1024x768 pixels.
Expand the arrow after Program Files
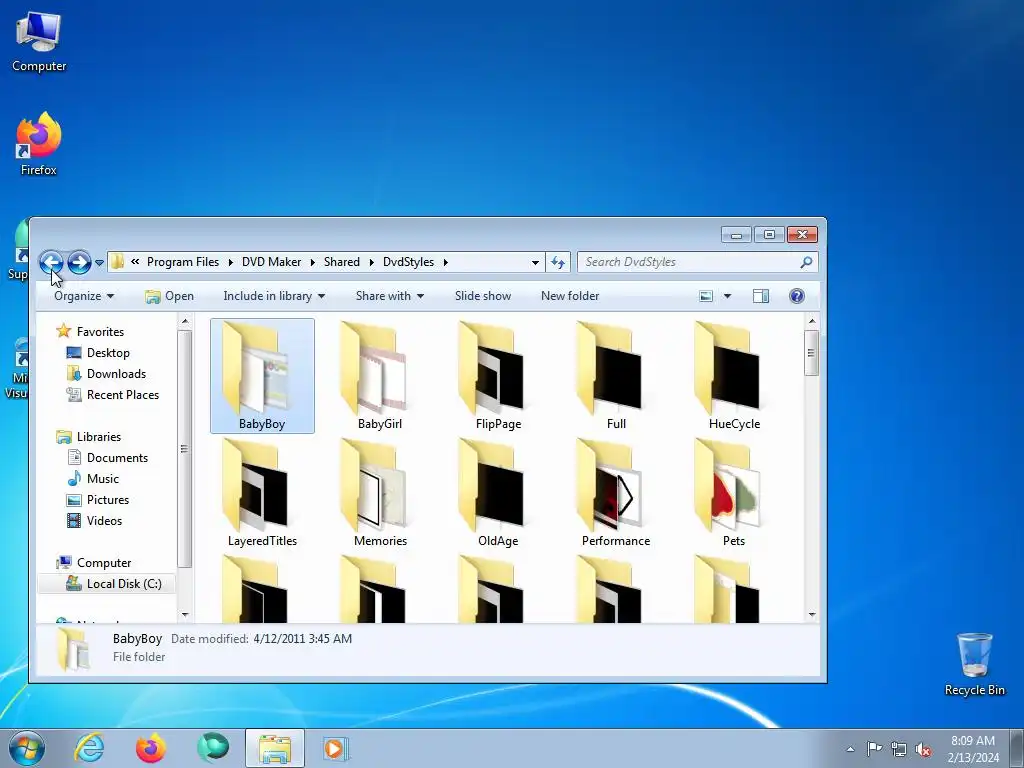tap(231, 263)
